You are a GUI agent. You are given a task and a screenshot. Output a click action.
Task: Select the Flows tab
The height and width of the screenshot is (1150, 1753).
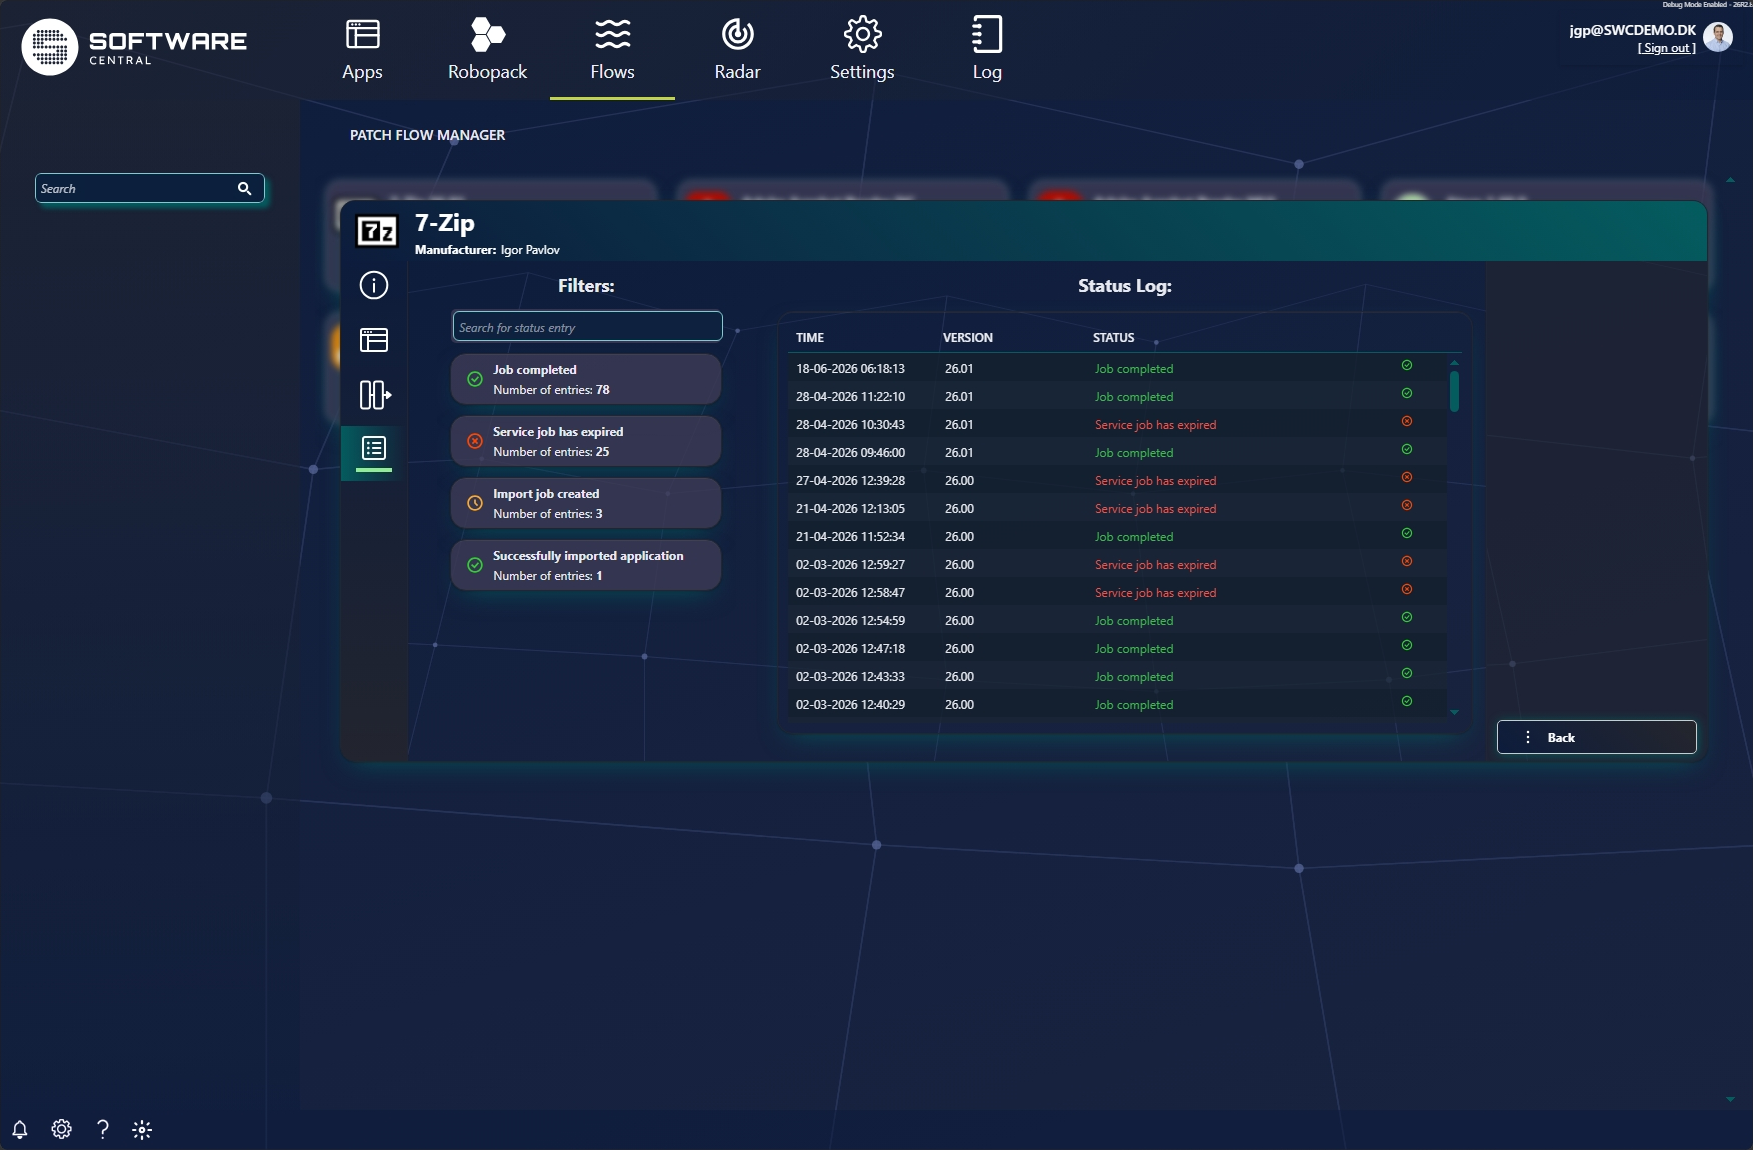(612, 50)
